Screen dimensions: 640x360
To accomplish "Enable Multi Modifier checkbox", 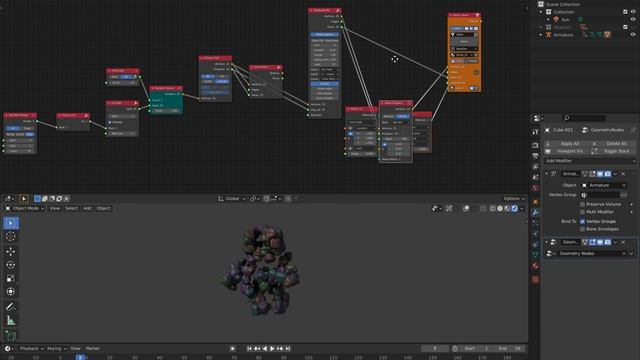I will tap(582, 212).
